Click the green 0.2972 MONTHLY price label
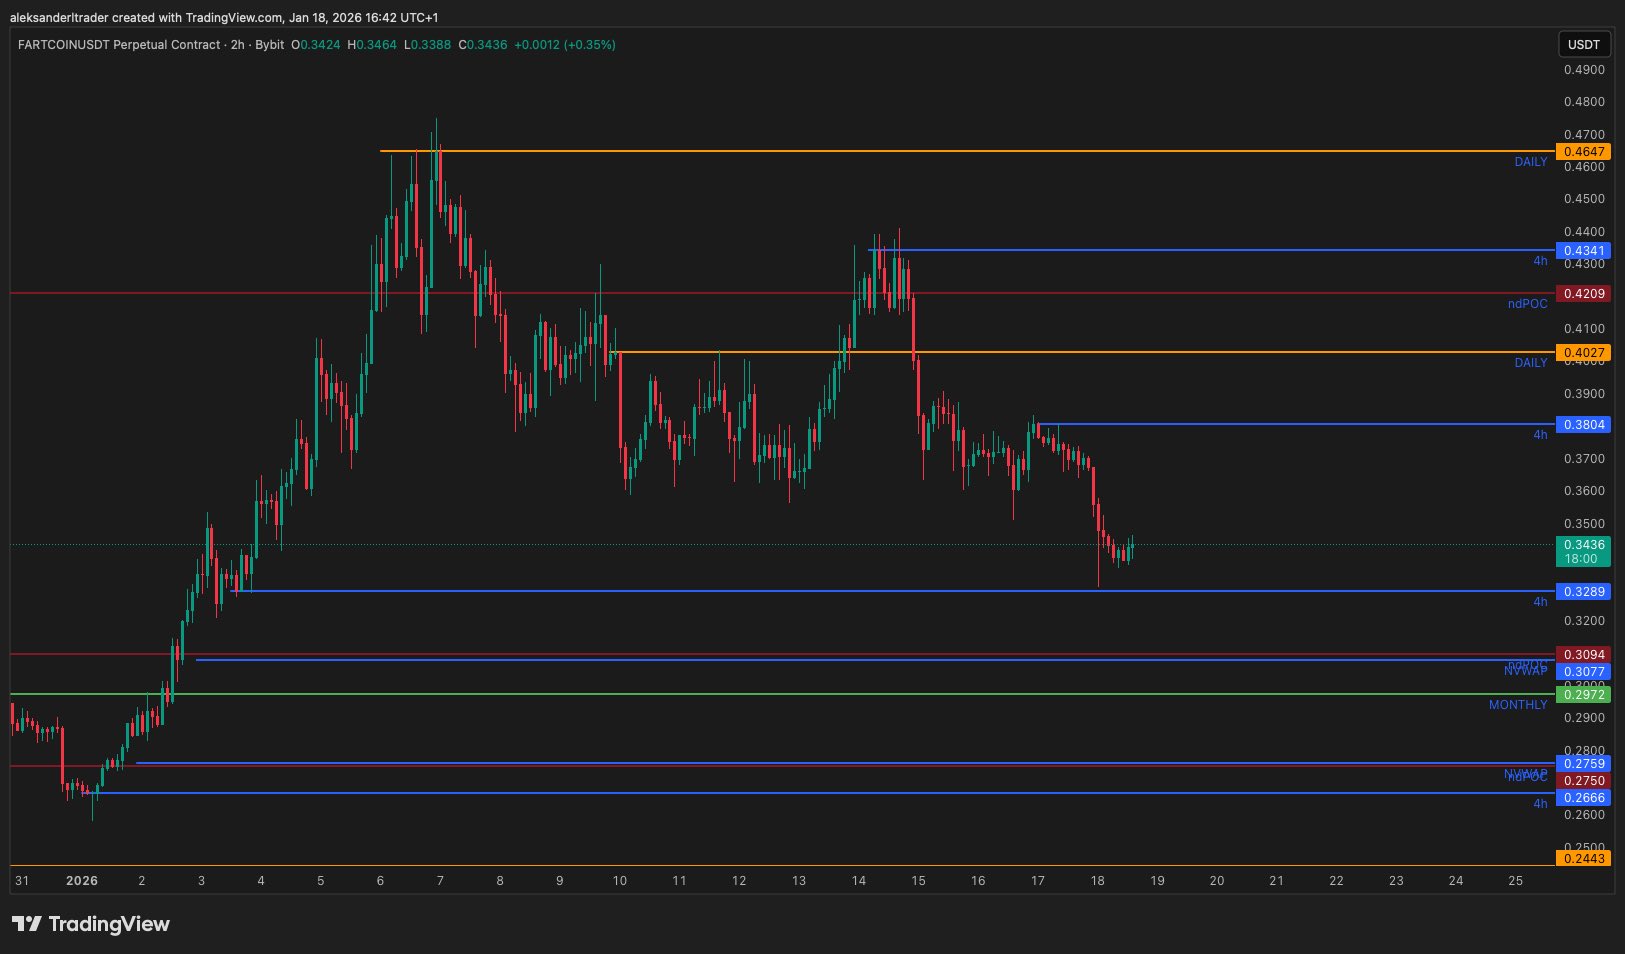Screen dimensions: 1625x954 [1583, 695]
